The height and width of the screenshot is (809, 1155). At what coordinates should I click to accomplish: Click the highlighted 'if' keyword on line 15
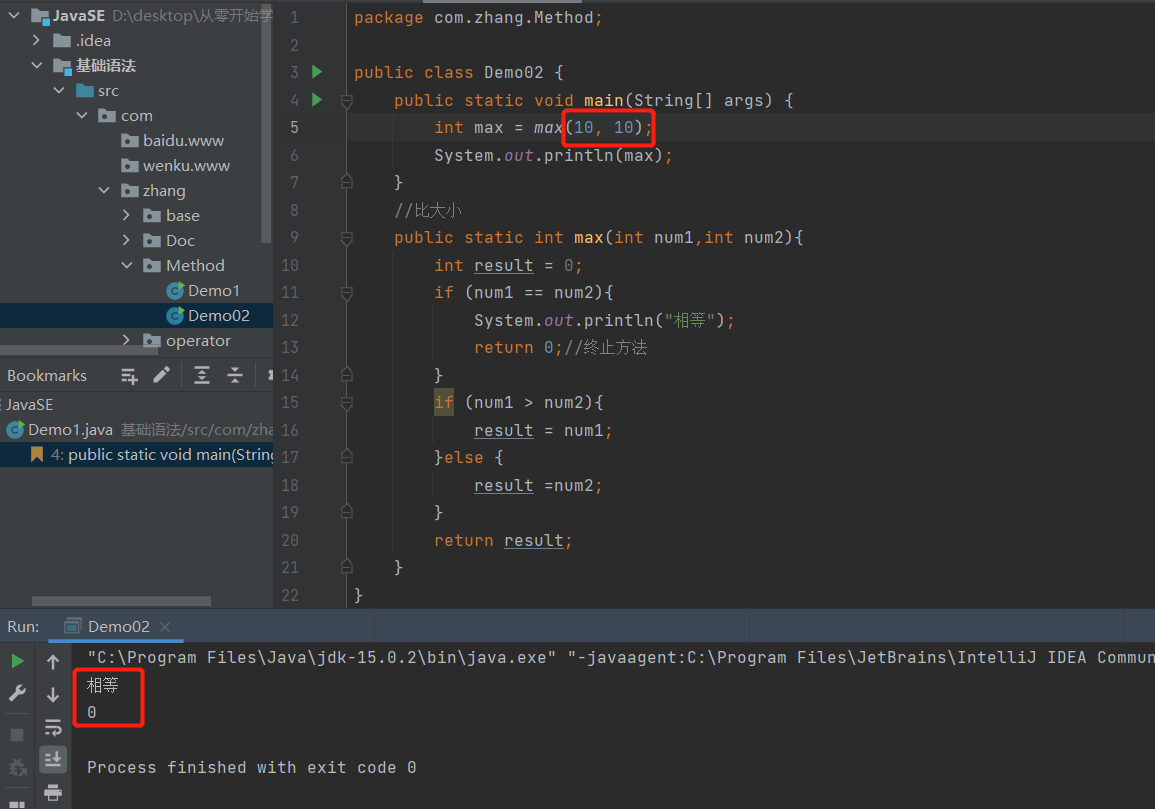click(443, 402)
